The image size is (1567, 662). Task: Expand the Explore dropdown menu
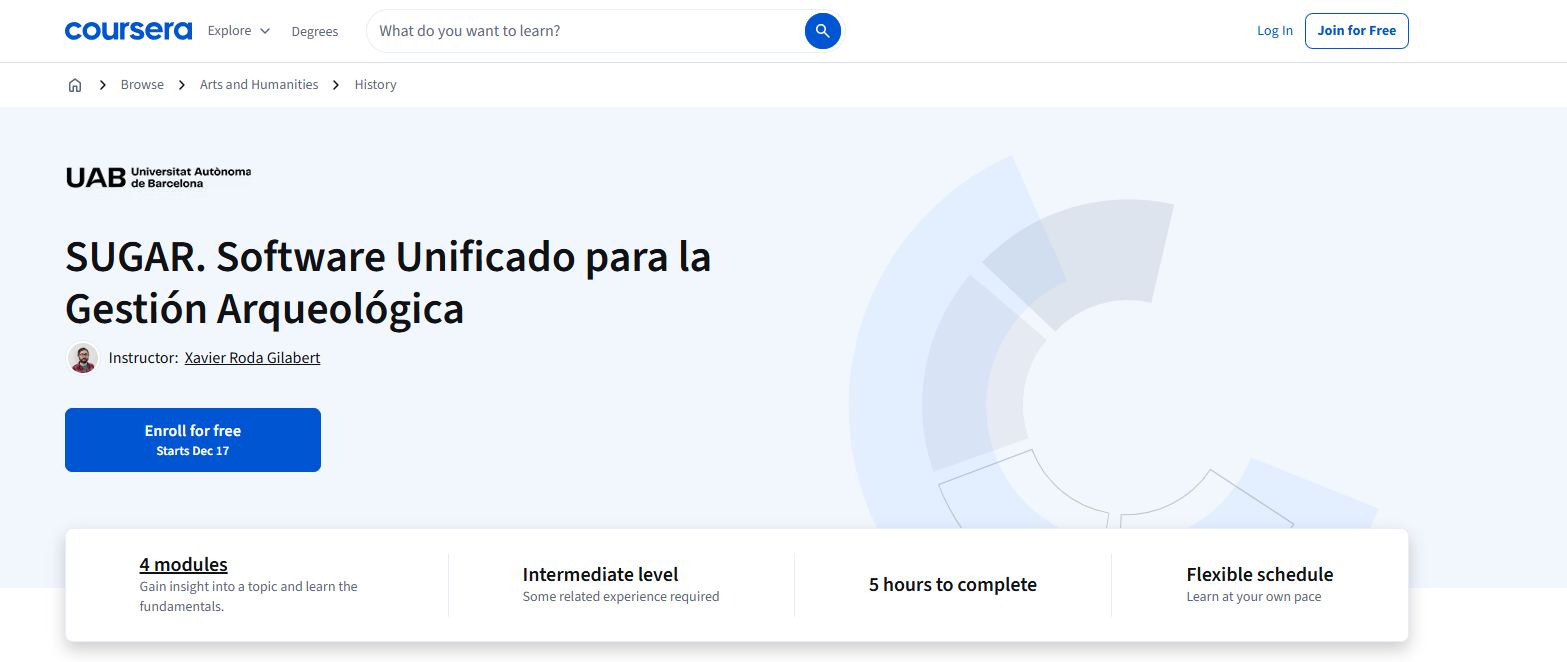click(x=239, y=31)
